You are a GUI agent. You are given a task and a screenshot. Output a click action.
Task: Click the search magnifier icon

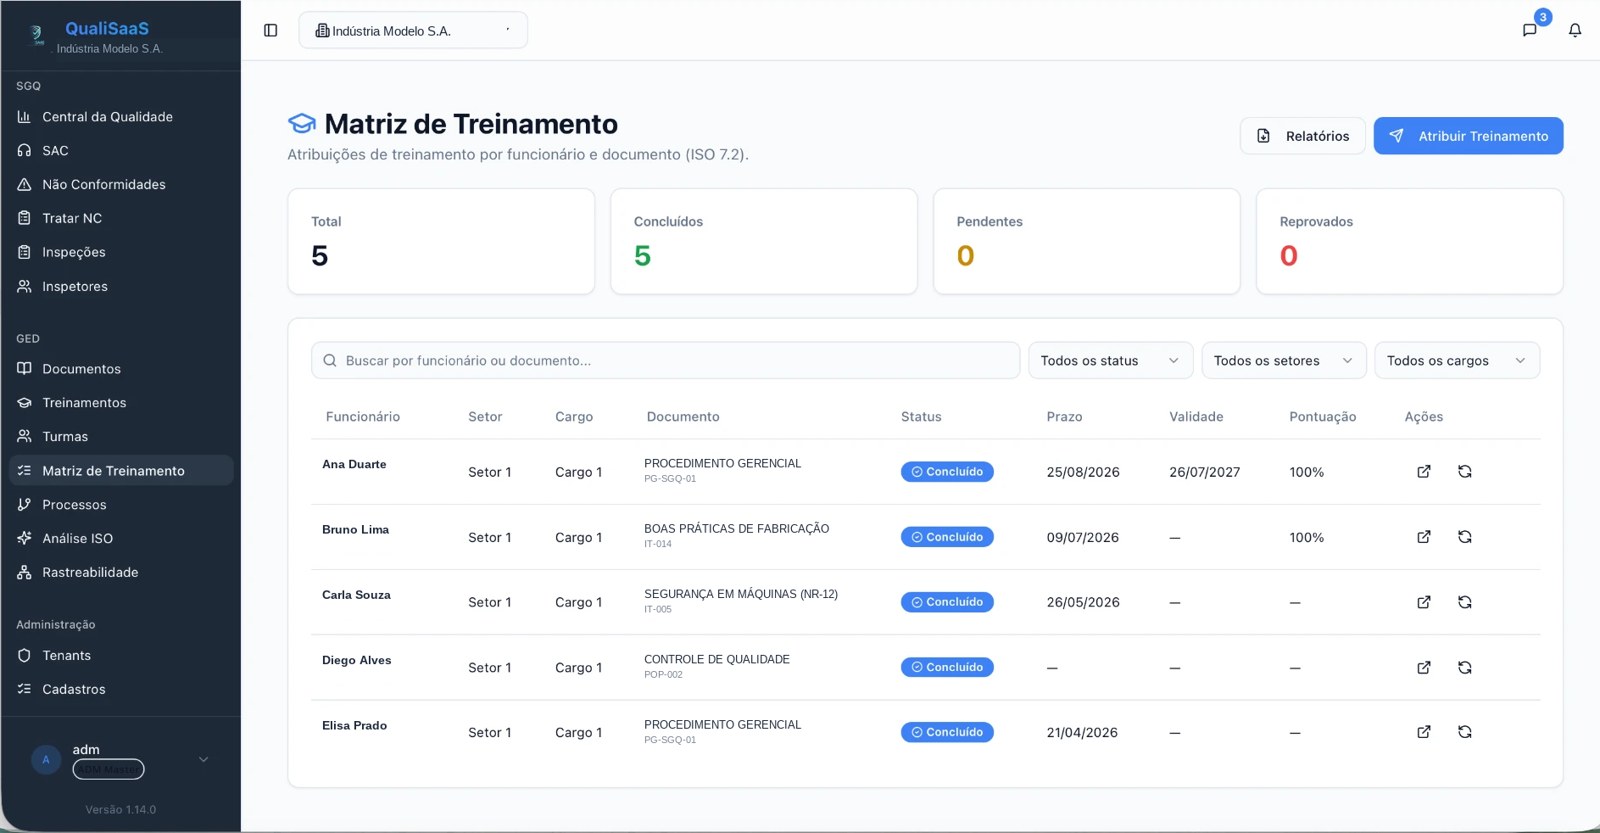(330, 360)
